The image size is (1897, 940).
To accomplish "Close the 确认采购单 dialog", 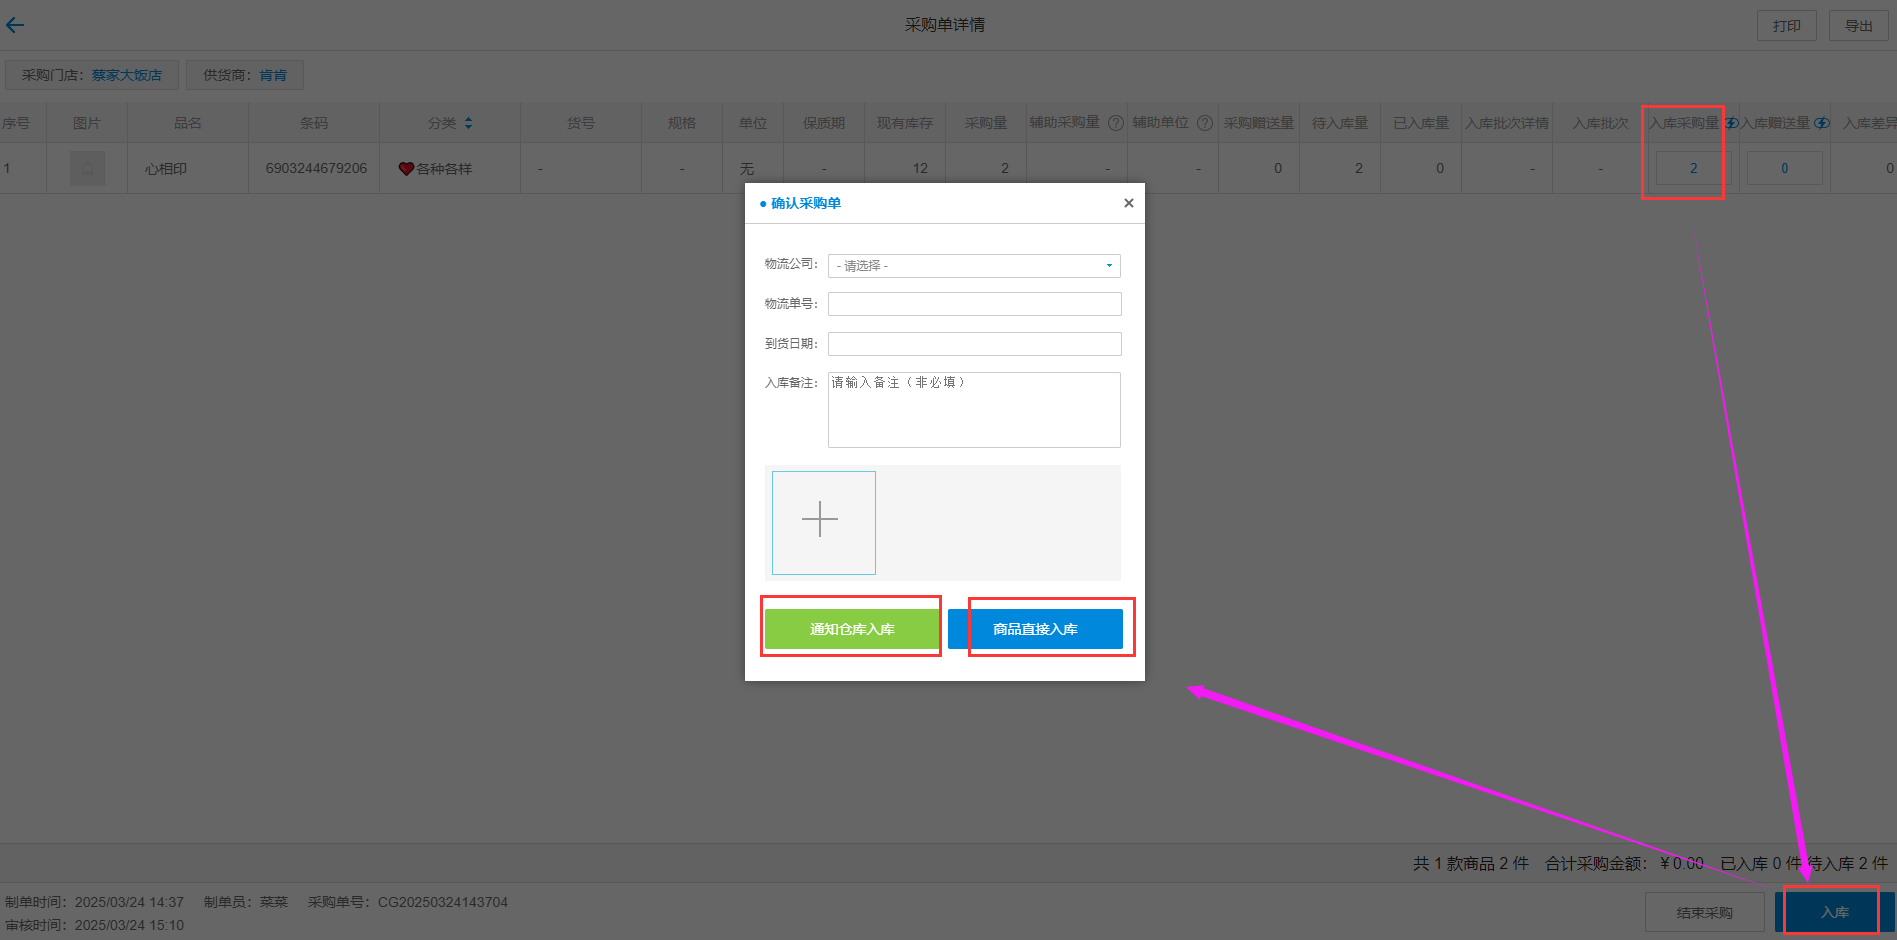I will click(1129, 203).
